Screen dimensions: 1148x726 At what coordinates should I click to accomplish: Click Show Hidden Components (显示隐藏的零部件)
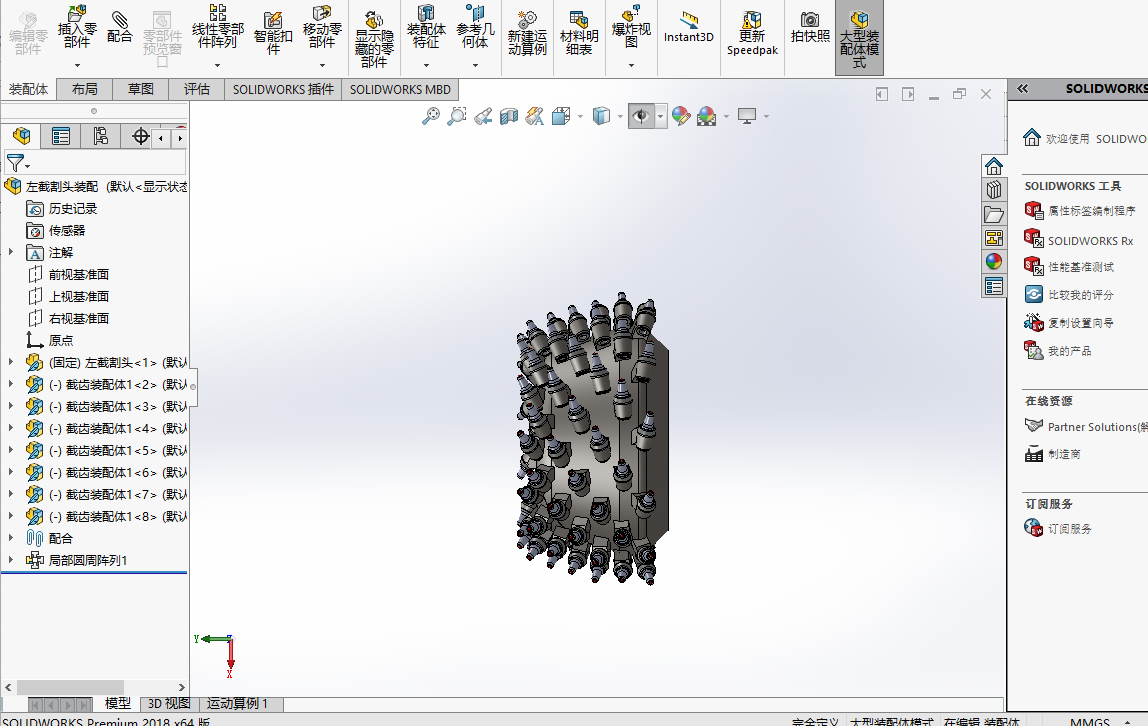coord(374,40)
